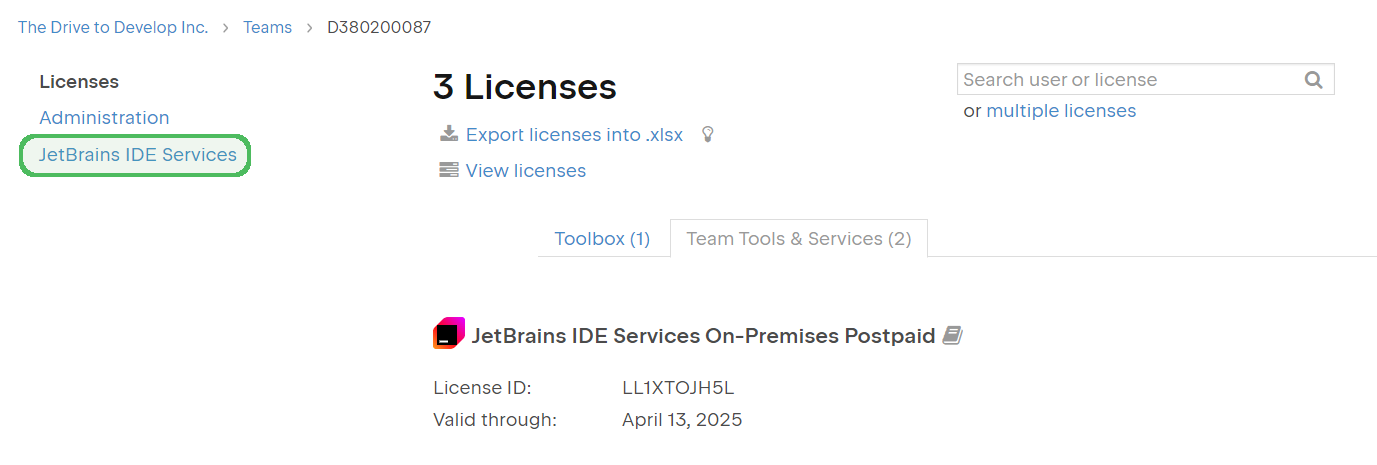
Task: Go to the Teams breadcrumb link
Action: pyautogui.click(x=267, y=27)
